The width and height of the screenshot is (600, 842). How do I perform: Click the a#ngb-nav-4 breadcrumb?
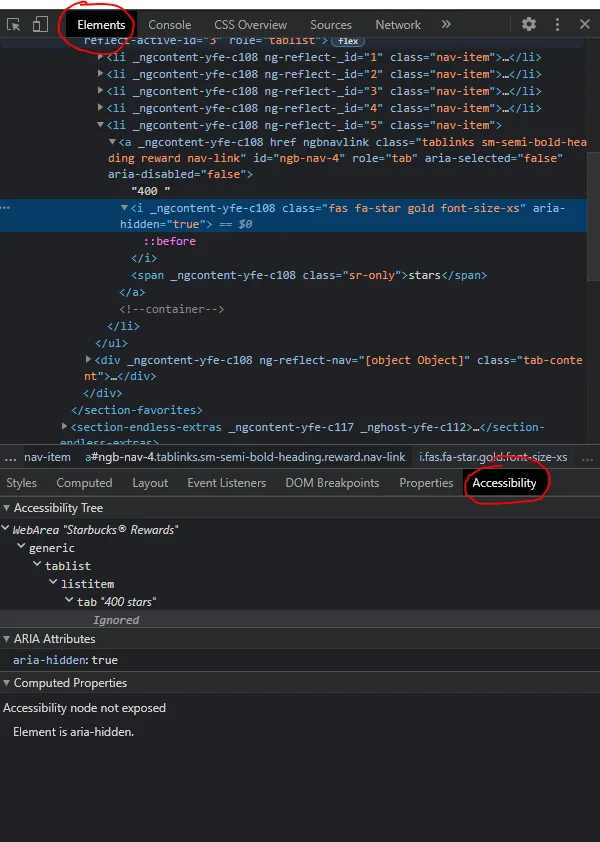coord(245,457)
